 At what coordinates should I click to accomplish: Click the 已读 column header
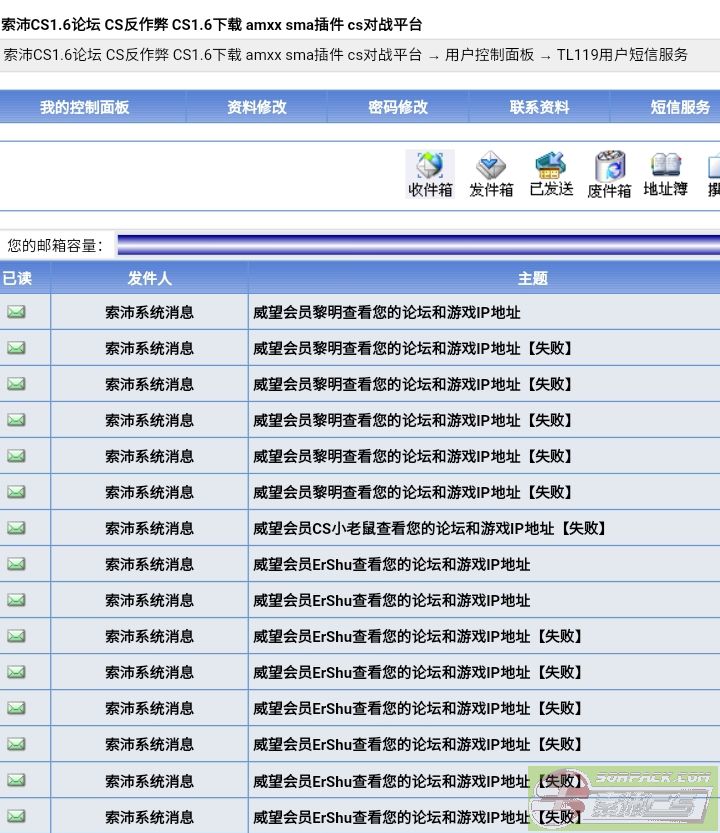(x=17, y=278)
